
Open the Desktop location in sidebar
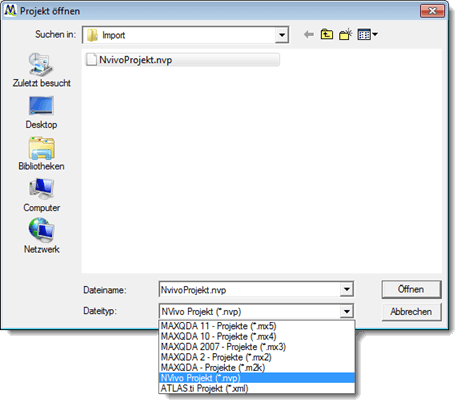(41, 113)
